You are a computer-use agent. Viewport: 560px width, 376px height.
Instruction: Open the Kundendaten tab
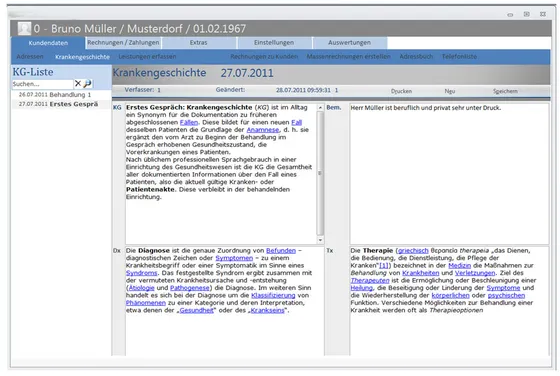[48, 43]
